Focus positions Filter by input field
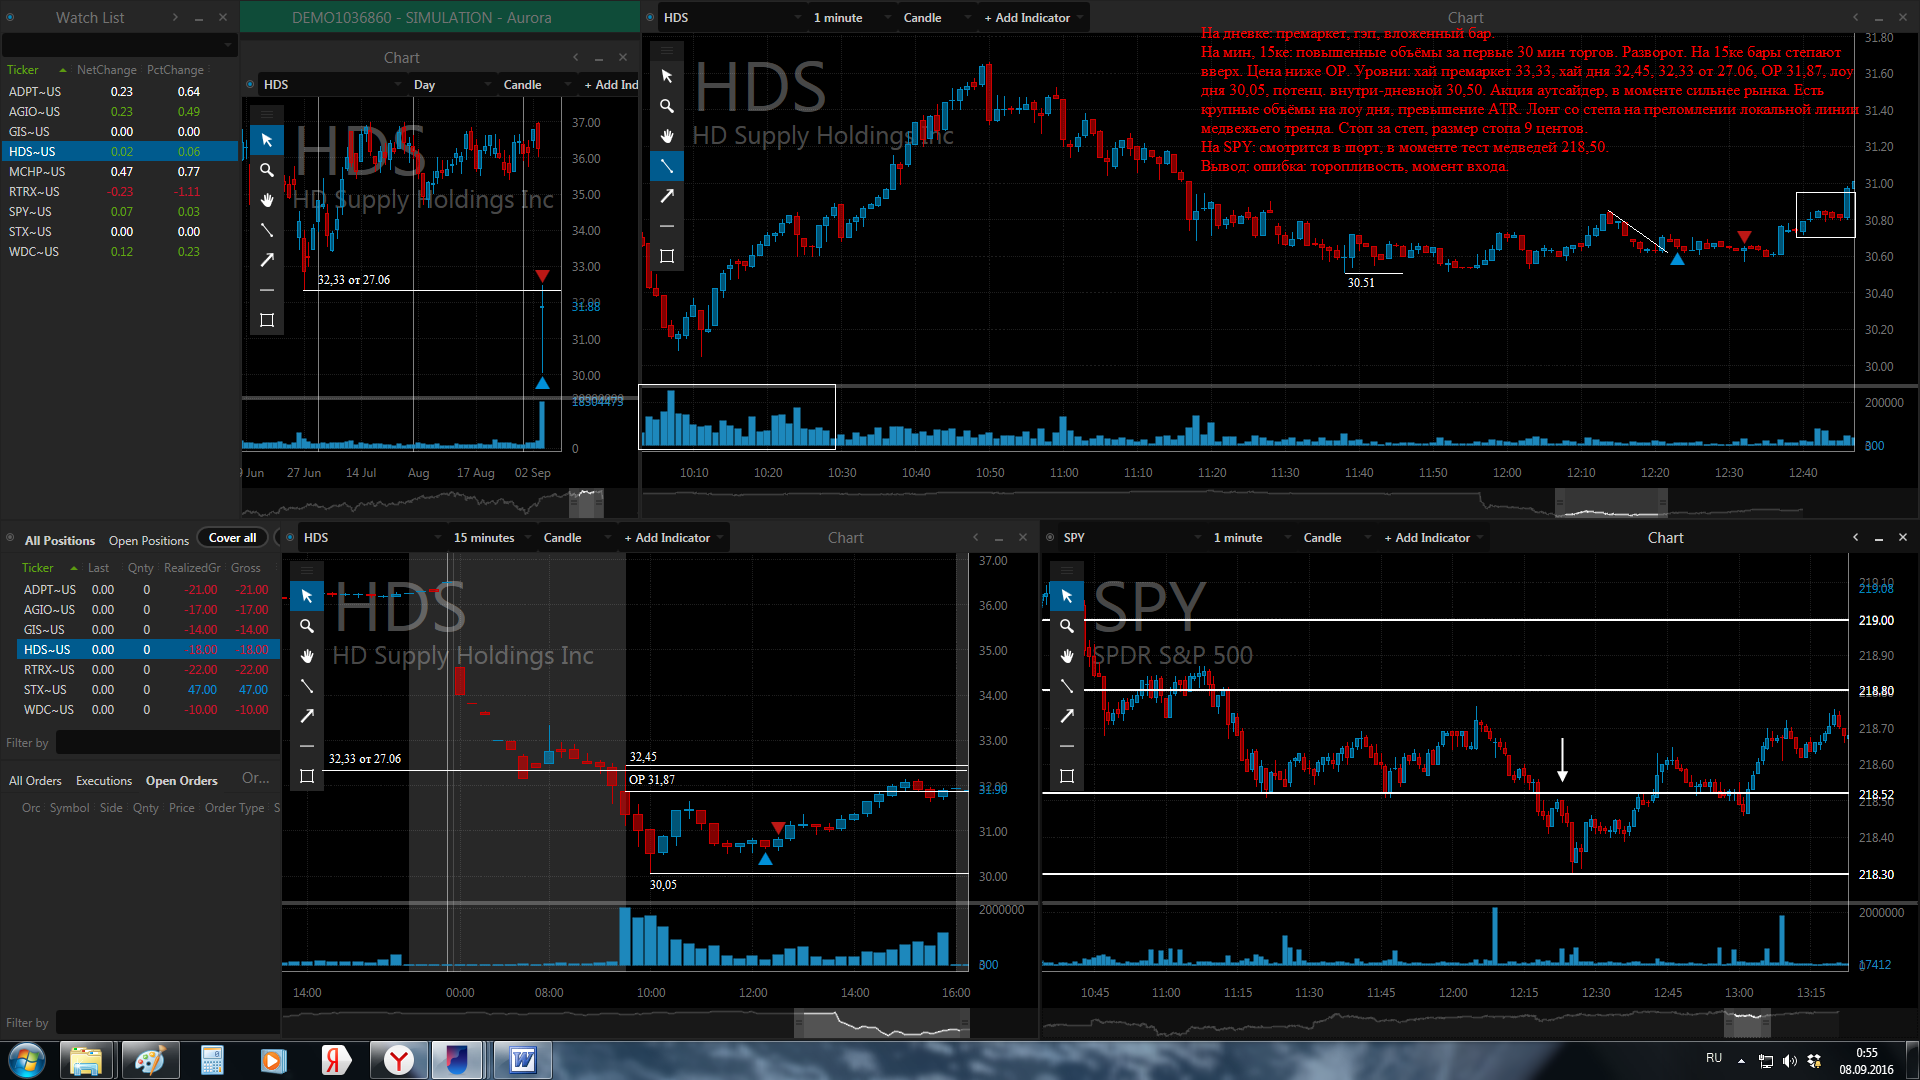Viewport: 1920px width, 1080px height. 167,743
